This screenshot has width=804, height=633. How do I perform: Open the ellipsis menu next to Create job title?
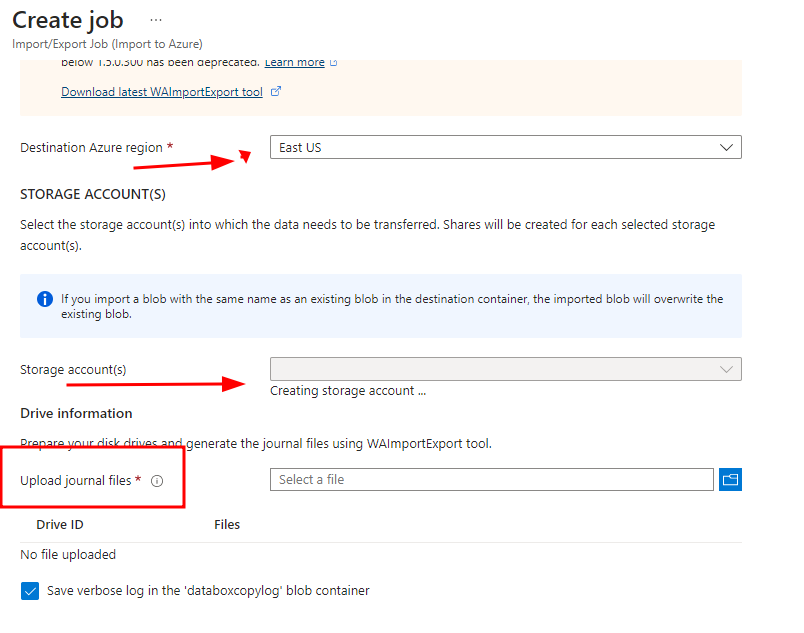coord(156,19)
